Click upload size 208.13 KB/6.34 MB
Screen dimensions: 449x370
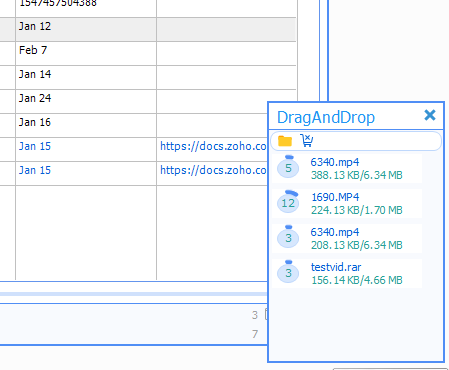[357, 245]
